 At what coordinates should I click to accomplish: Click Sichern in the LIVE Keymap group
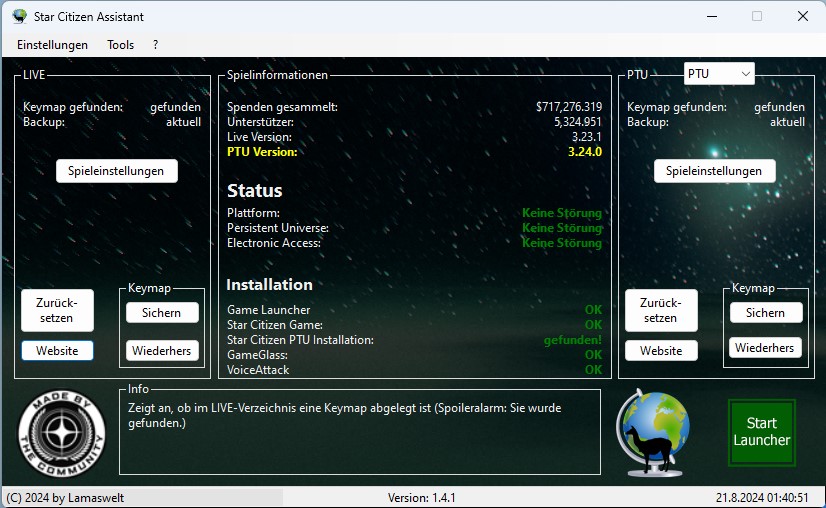pos(161,313)
